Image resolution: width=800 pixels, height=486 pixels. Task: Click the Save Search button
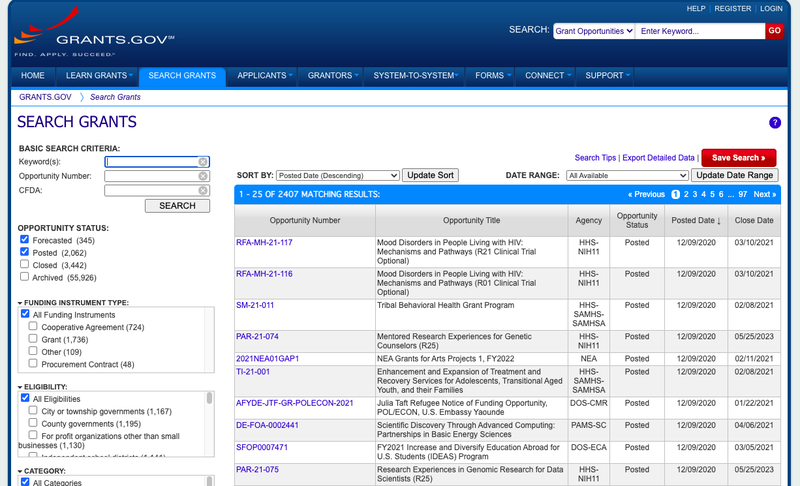pos(738,158)
